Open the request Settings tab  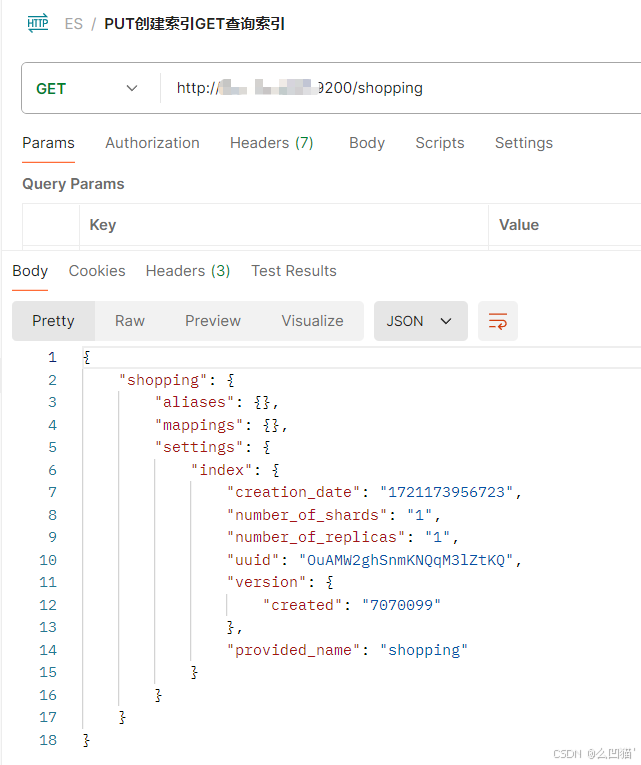[x=524, y=143]
